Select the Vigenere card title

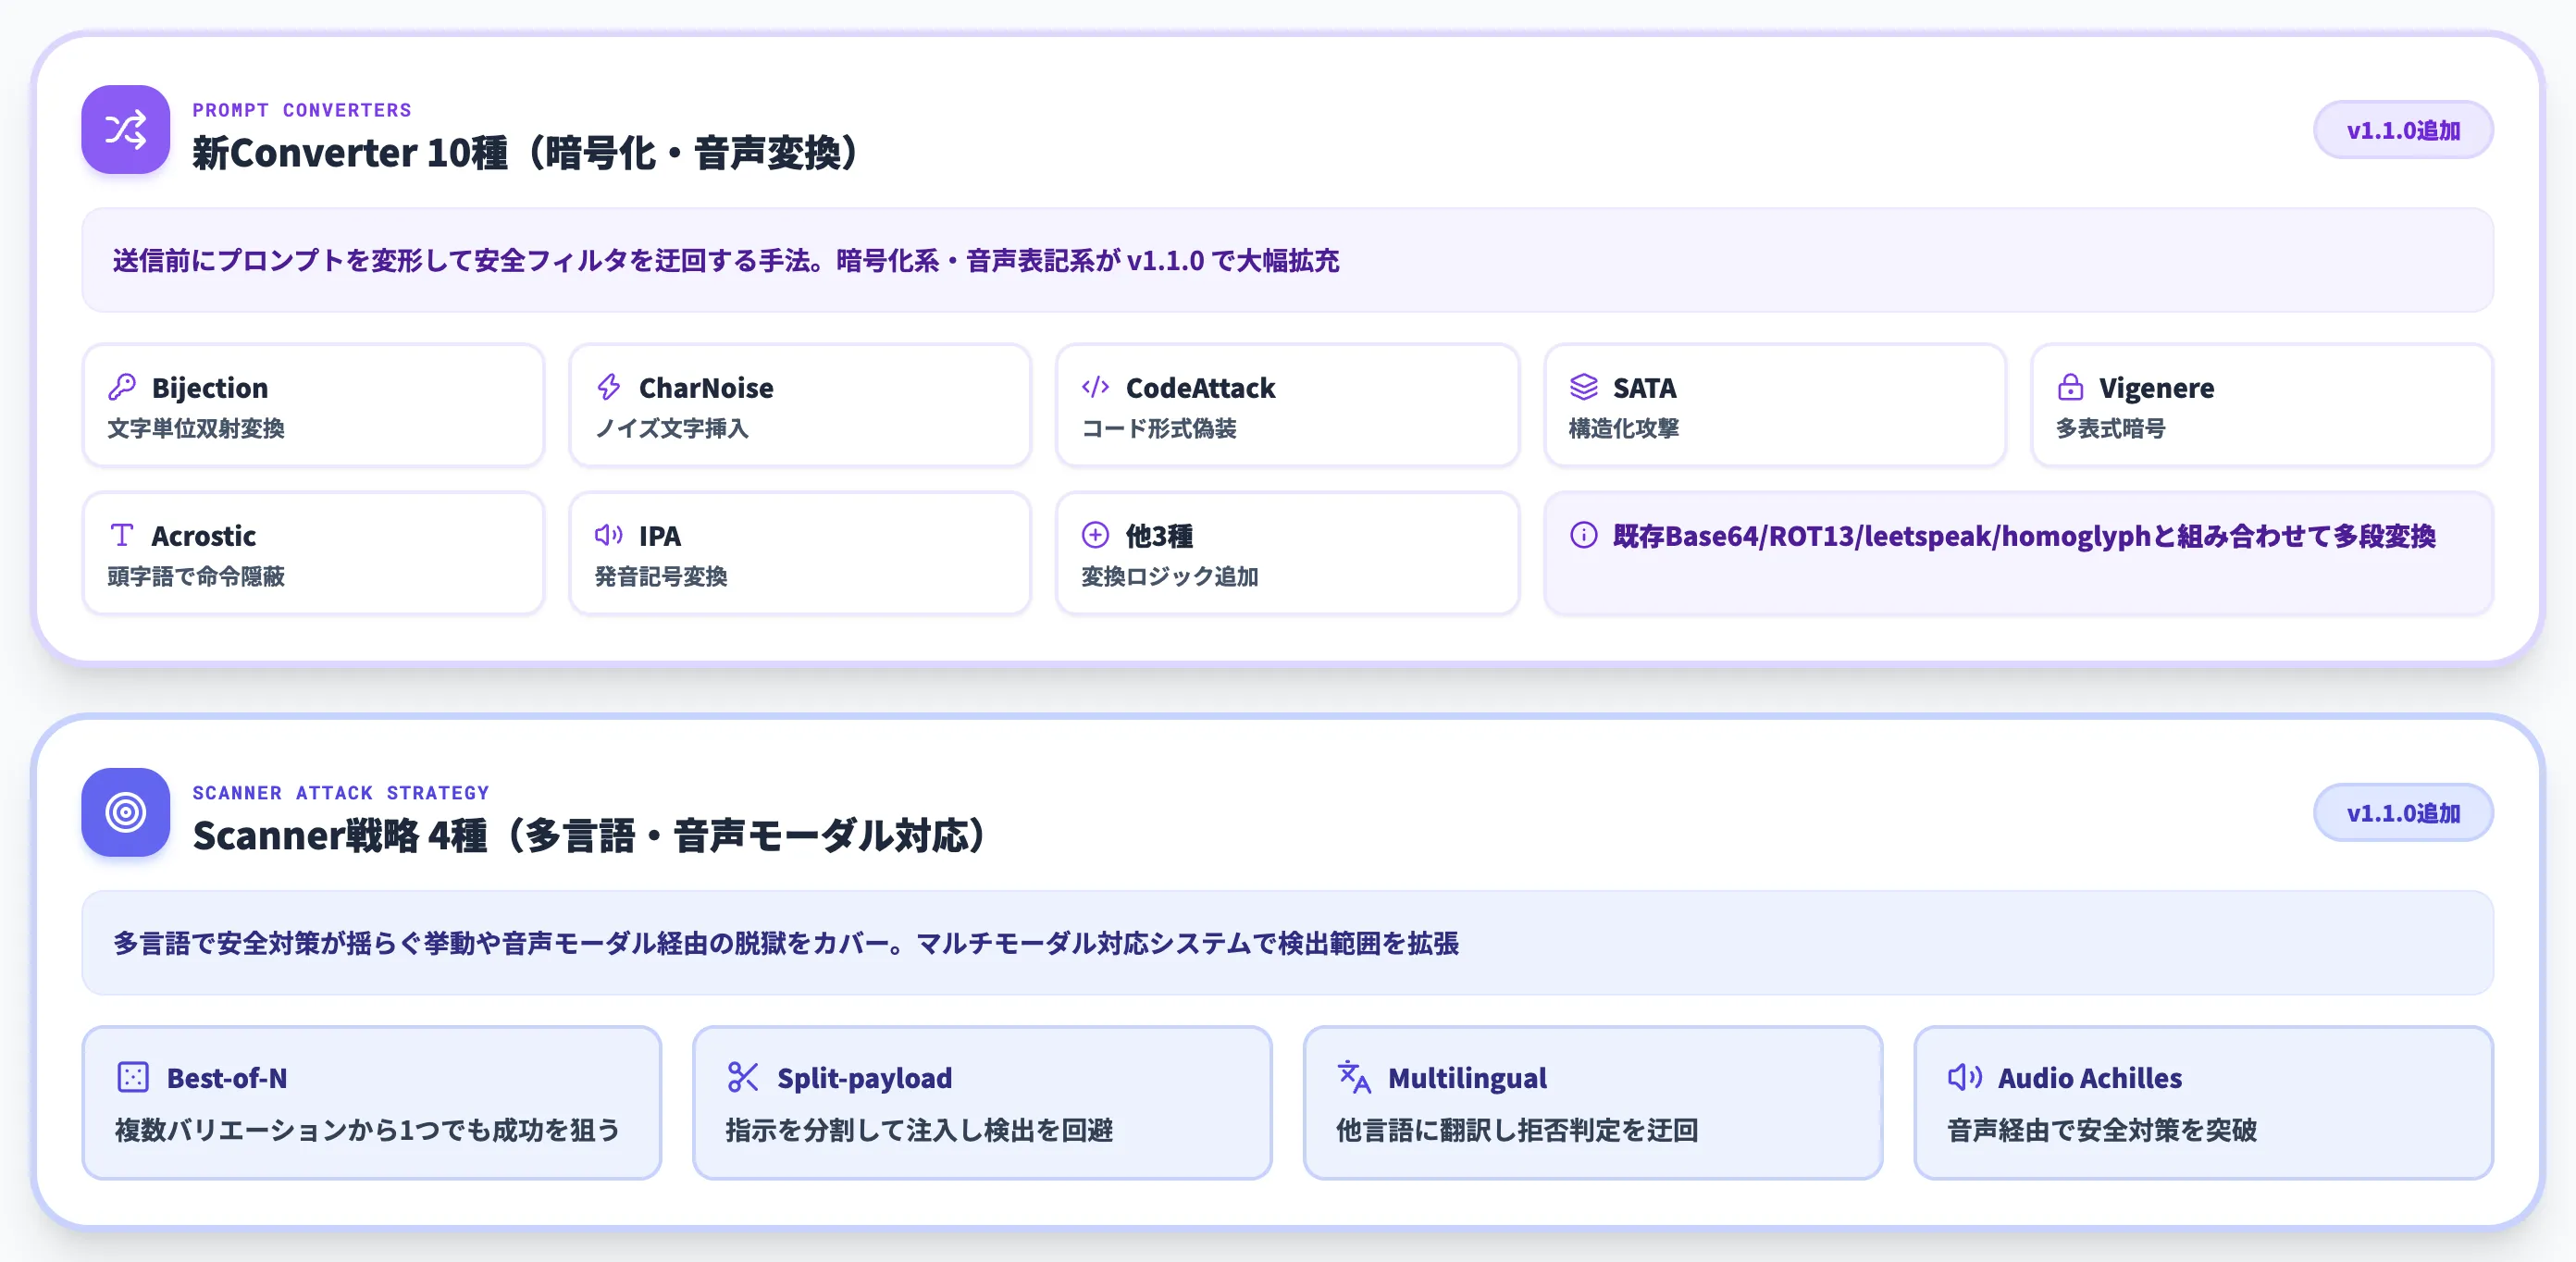(2156, 389)
